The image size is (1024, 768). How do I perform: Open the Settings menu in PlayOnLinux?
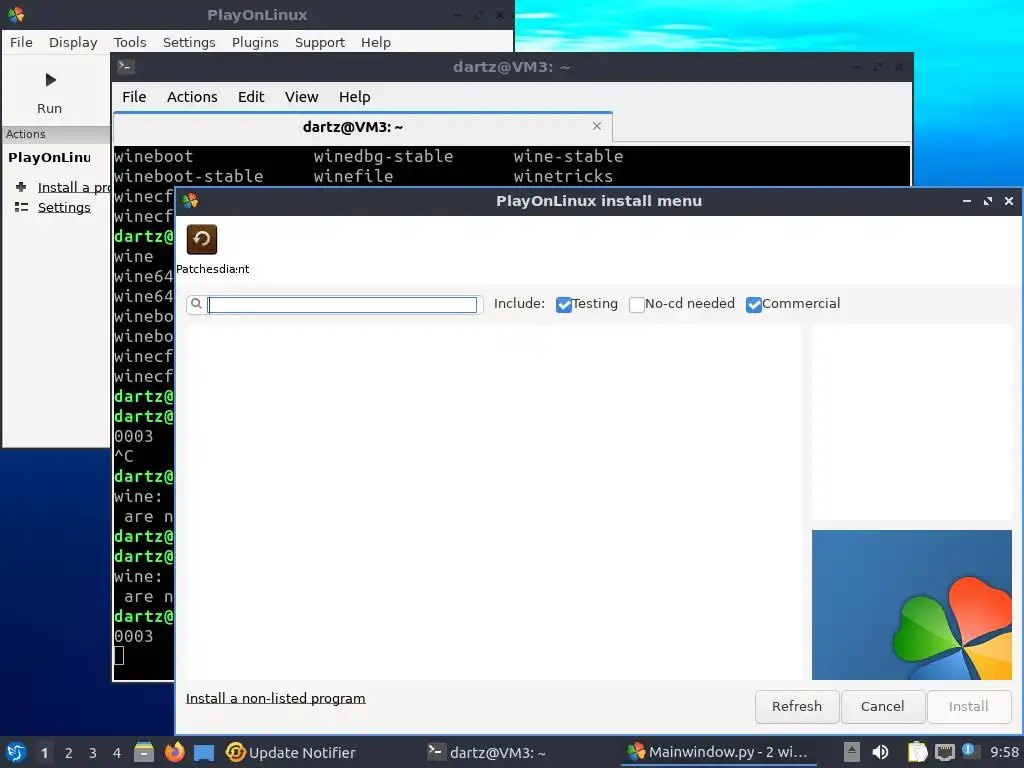tap(189, 42)
